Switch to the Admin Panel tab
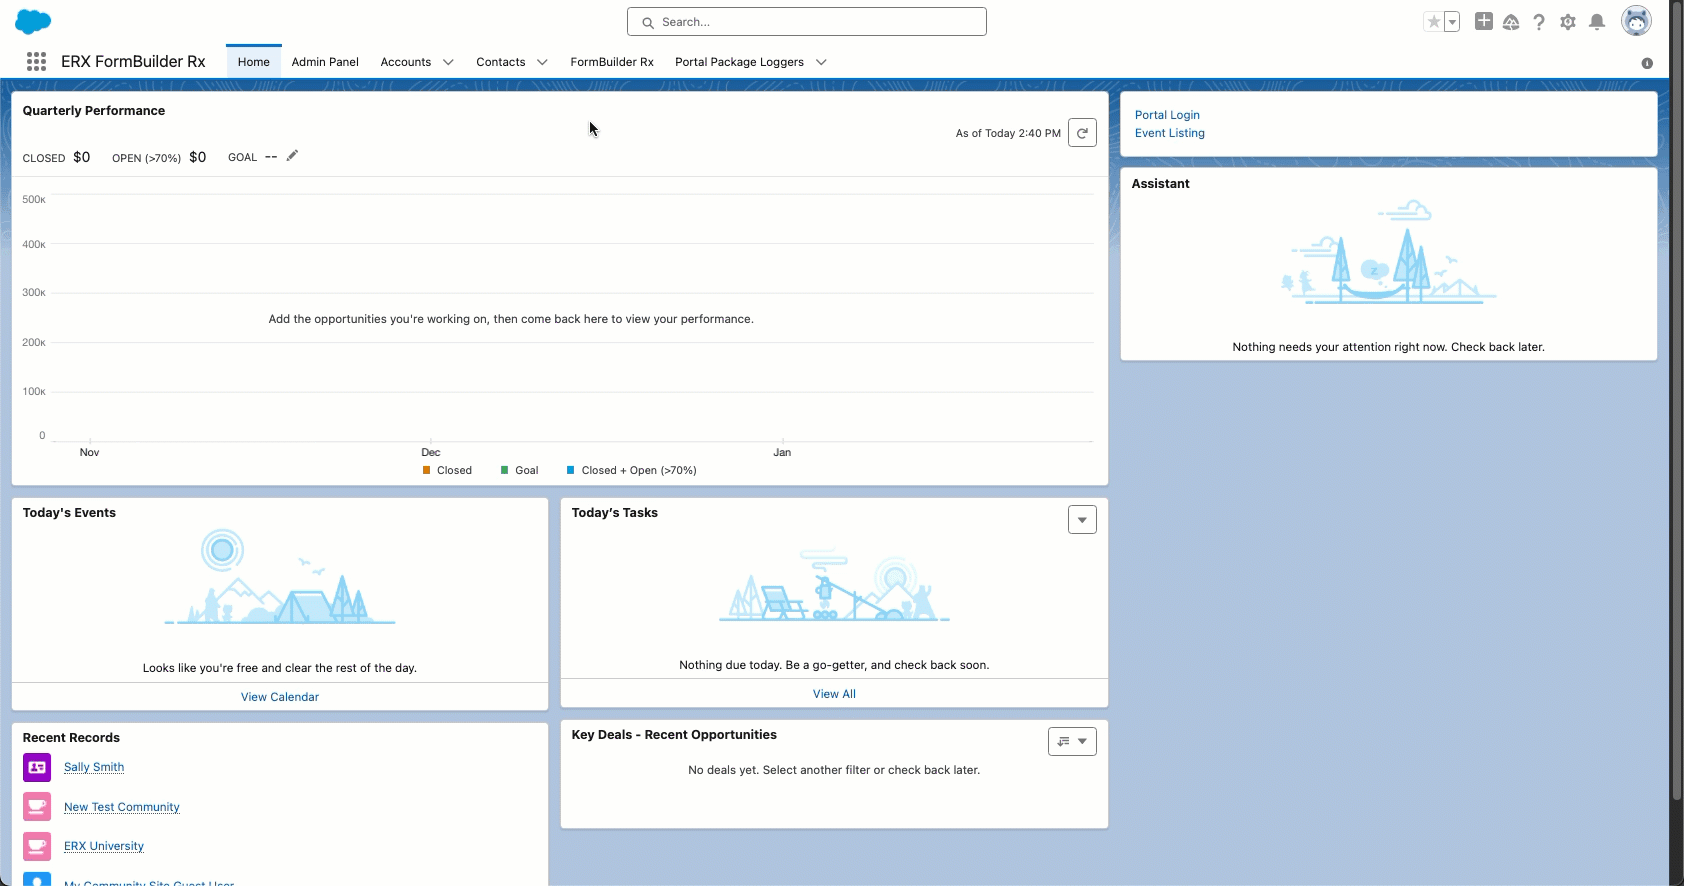Image resolution: width=1684 pixels, height=886 pixels. 325,62
